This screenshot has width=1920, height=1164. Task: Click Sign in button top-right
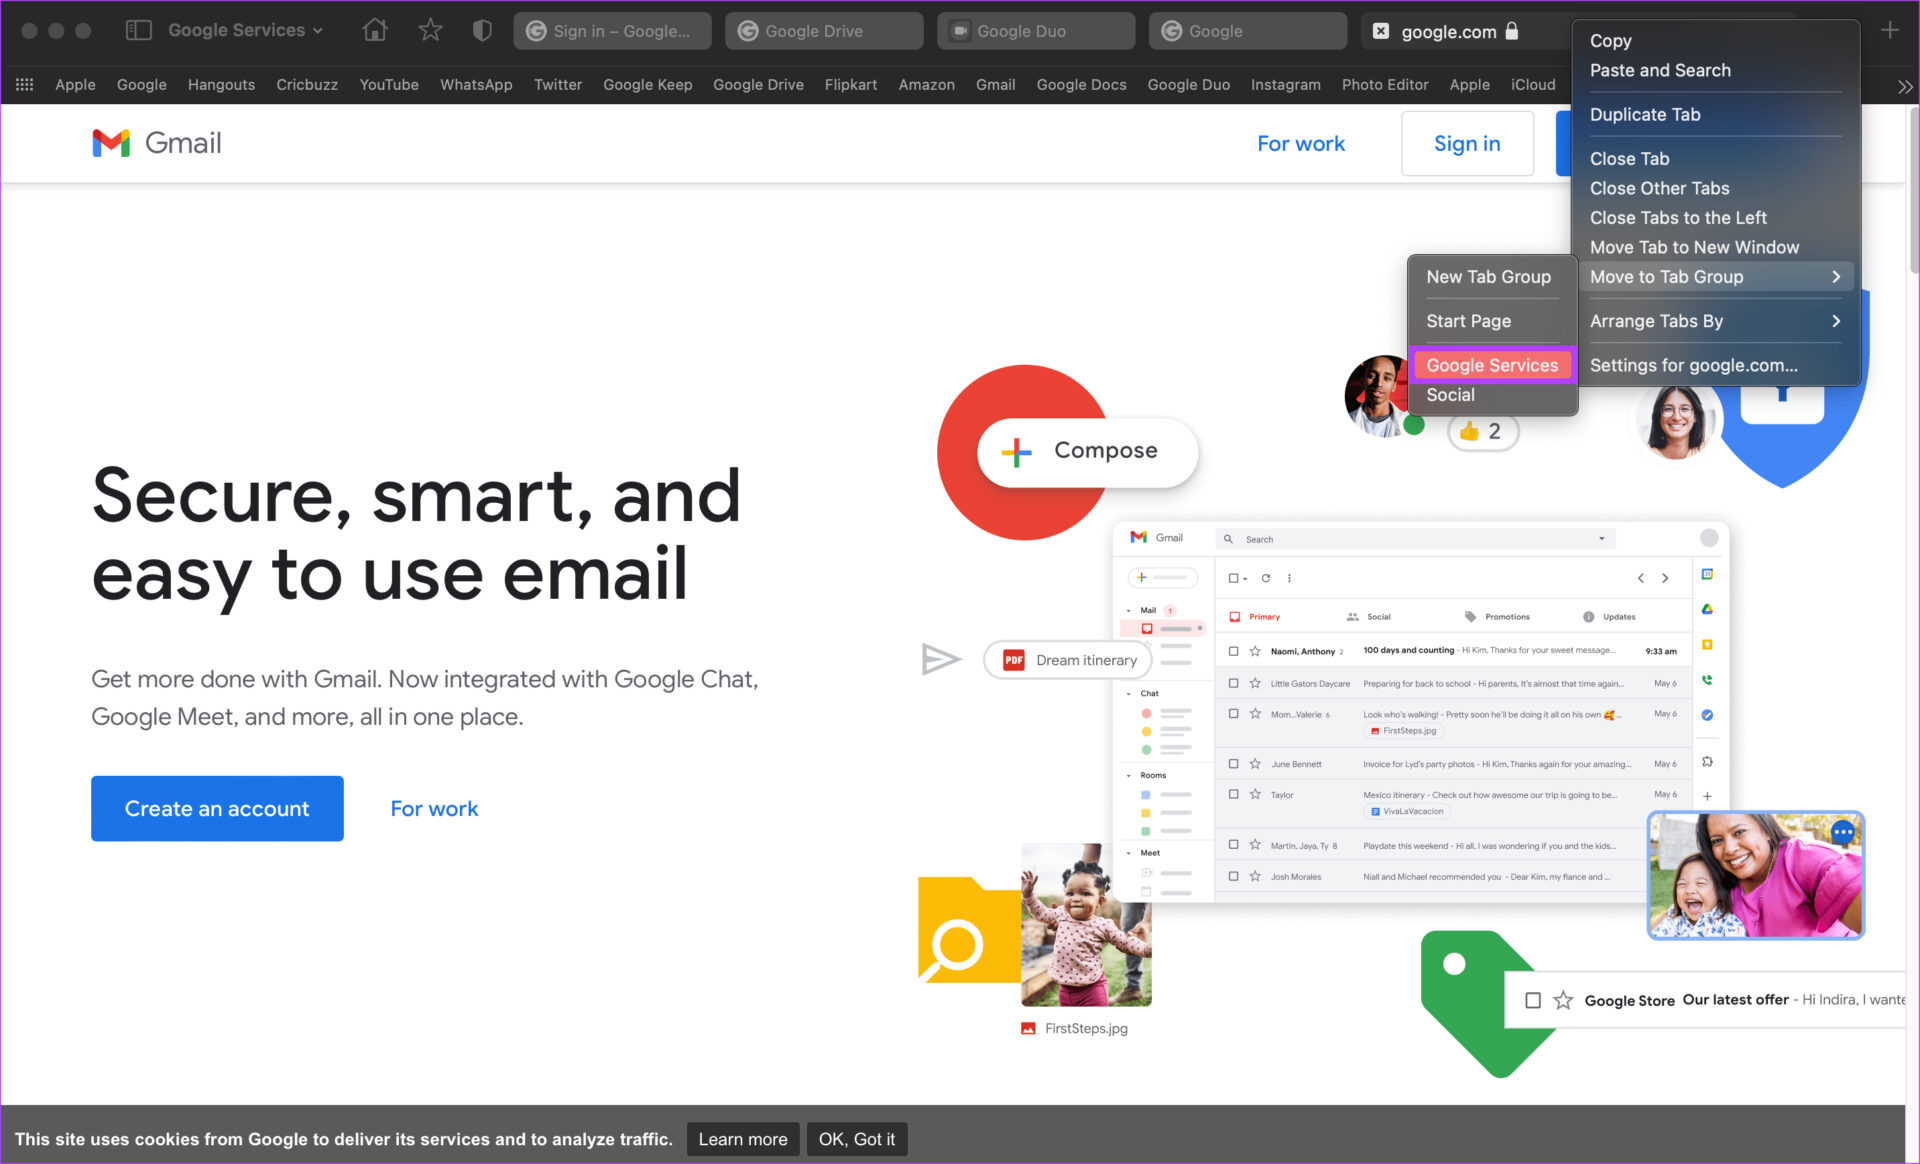(1467, 143)
